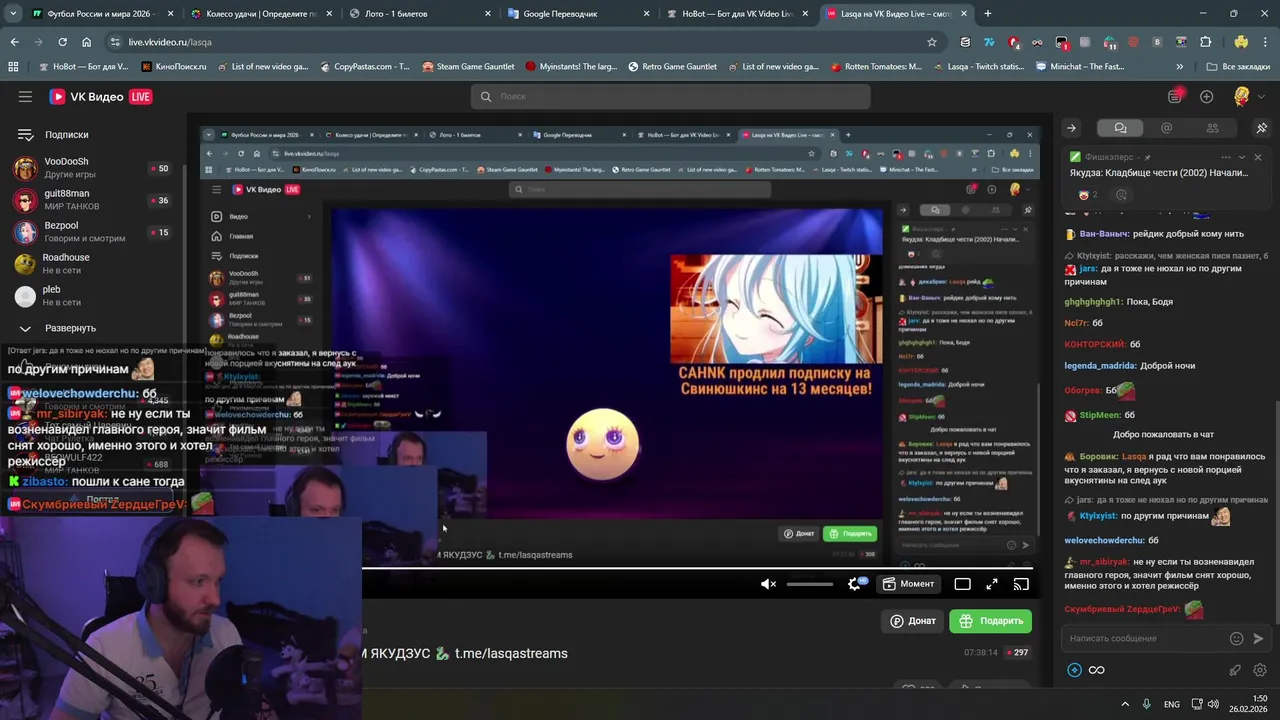Open the notifications feed icon with red badge

pos(1175,96)
